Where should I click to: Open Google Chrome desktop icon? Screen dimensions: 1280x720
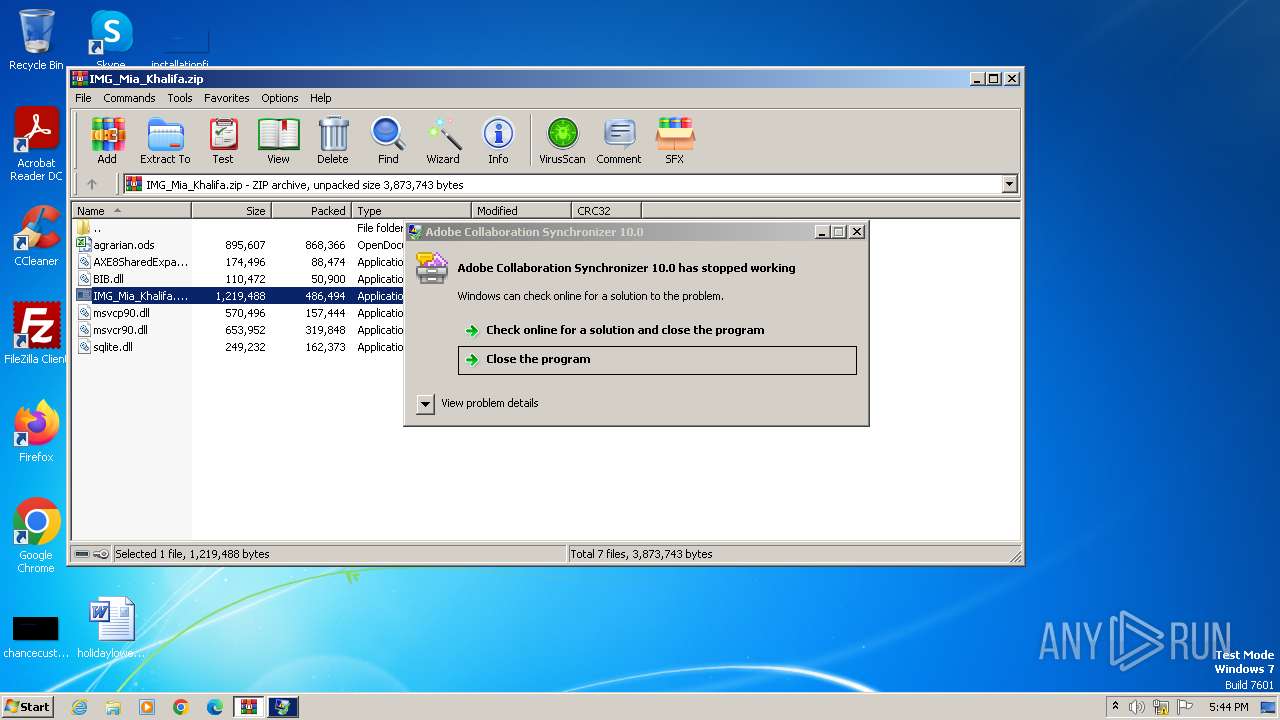(36, 536)
